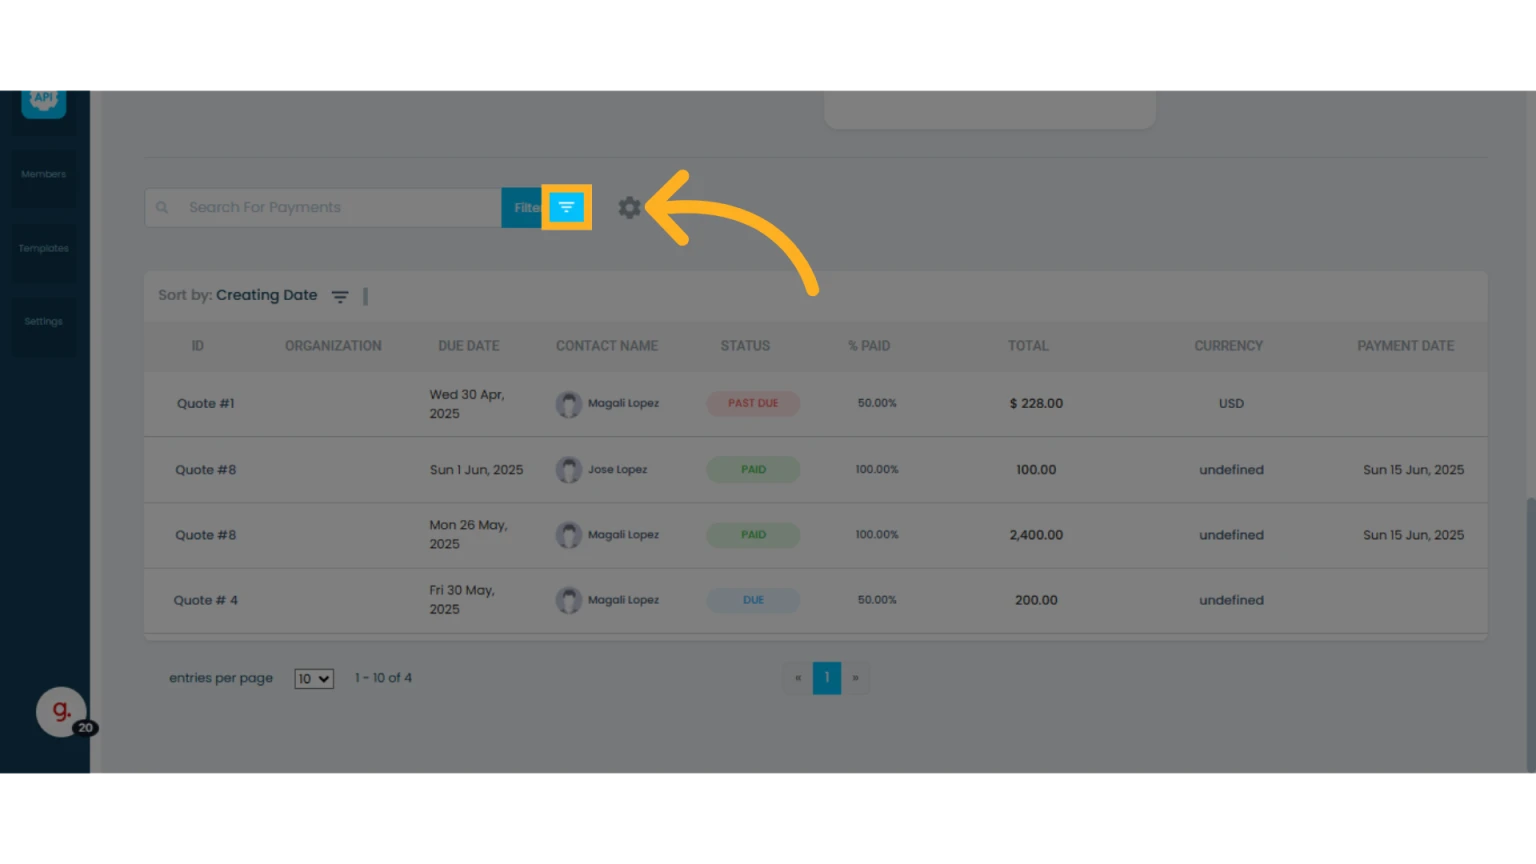Click 50.00% paid in Quote #1 row
The image size is (1536, 864).
tap(877, 404)
